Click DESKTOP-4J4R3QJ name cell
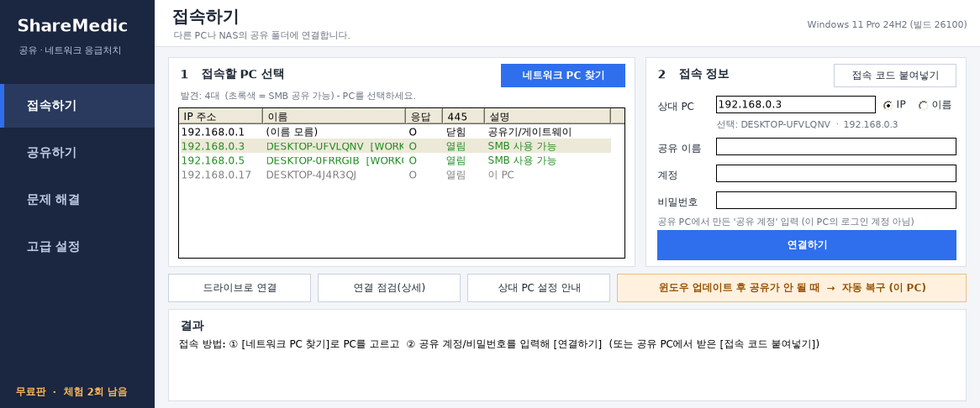The width and height of the screenshot is (980, 408). [311, 175]
